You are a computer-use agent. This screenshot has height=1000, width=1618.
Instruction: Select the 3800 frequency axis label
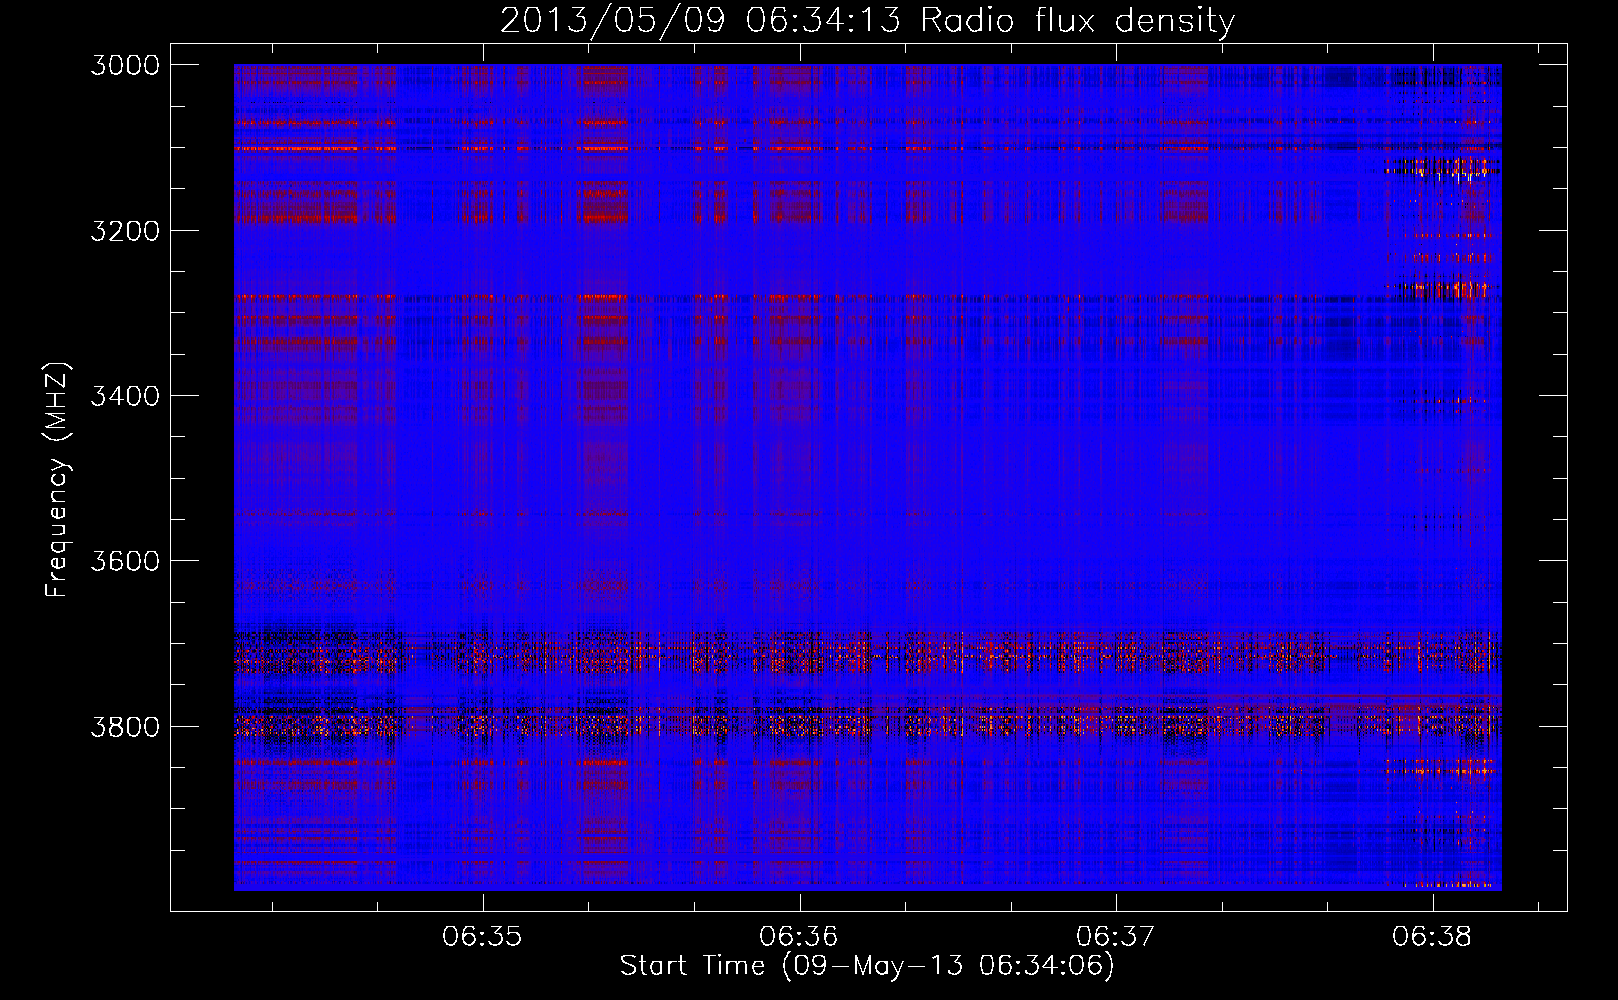tap(125, 727)
